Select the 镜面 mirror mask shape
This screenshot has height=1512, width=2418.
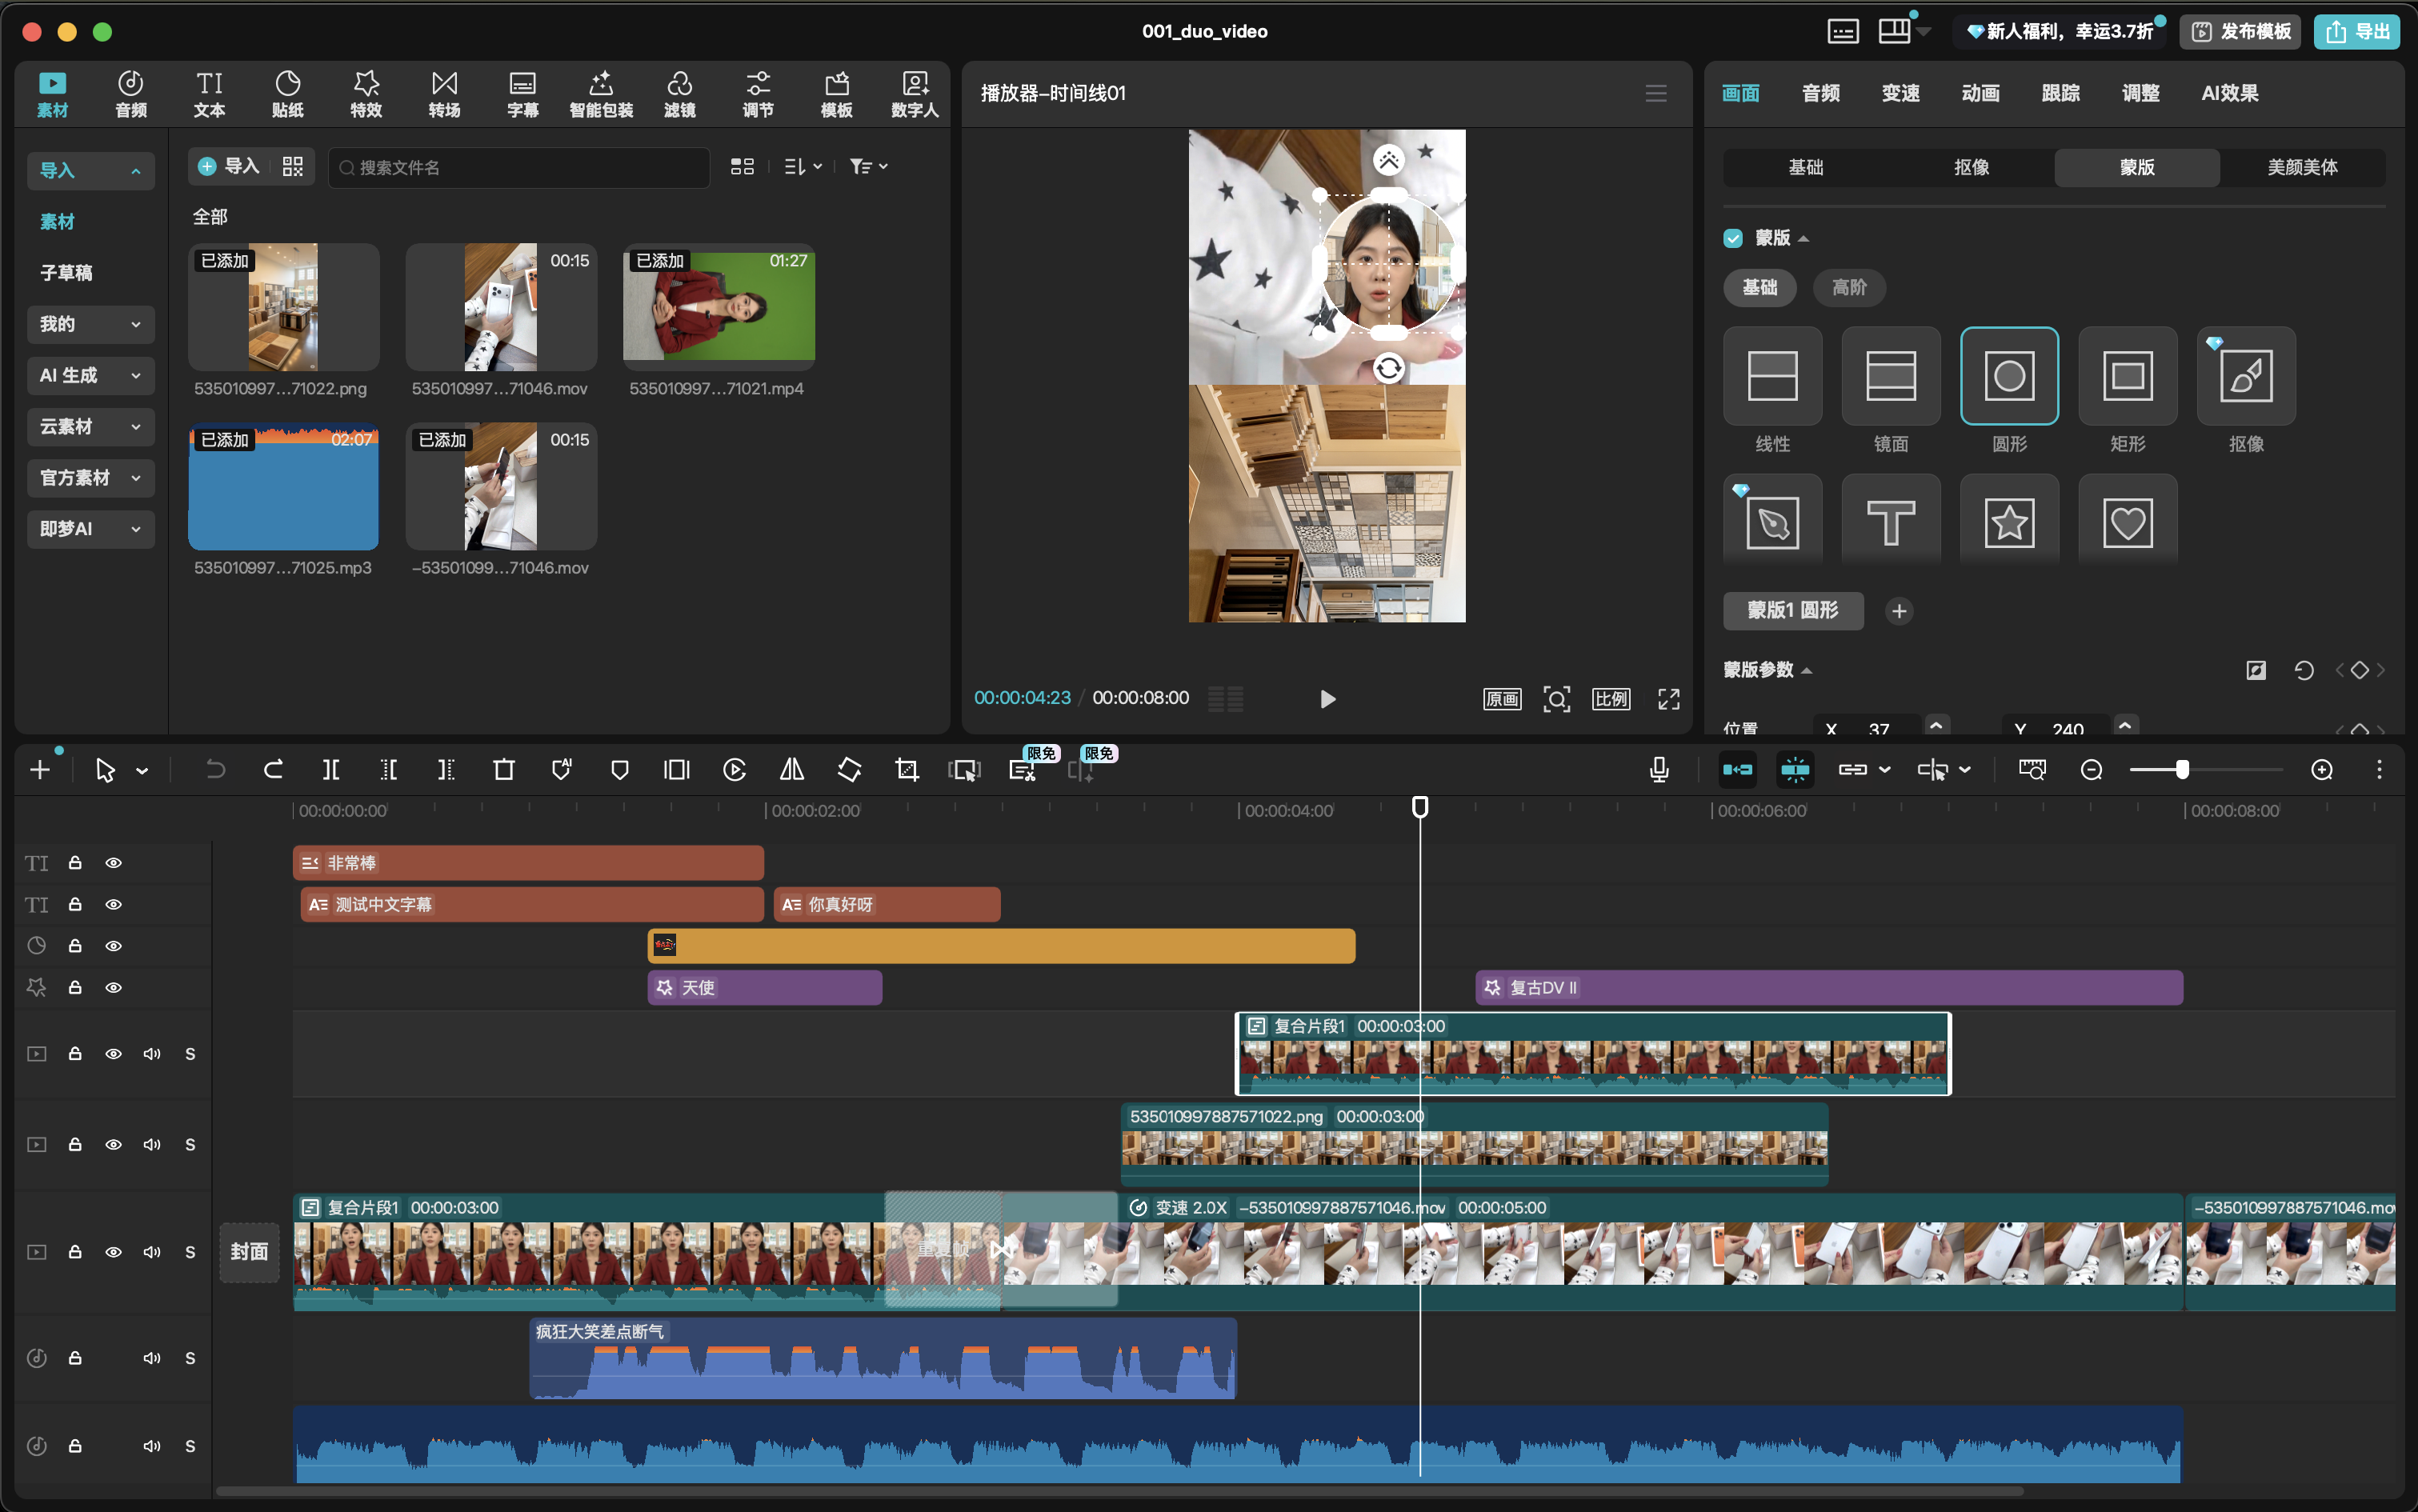click(1890, 376)
